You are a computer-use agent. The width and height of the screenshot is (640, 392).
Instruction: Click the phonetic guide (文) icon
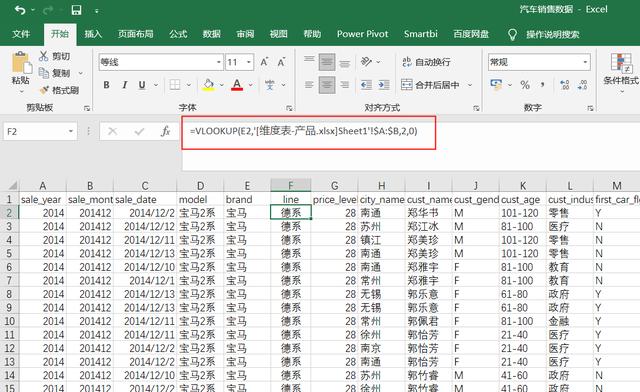coord(269,85)
